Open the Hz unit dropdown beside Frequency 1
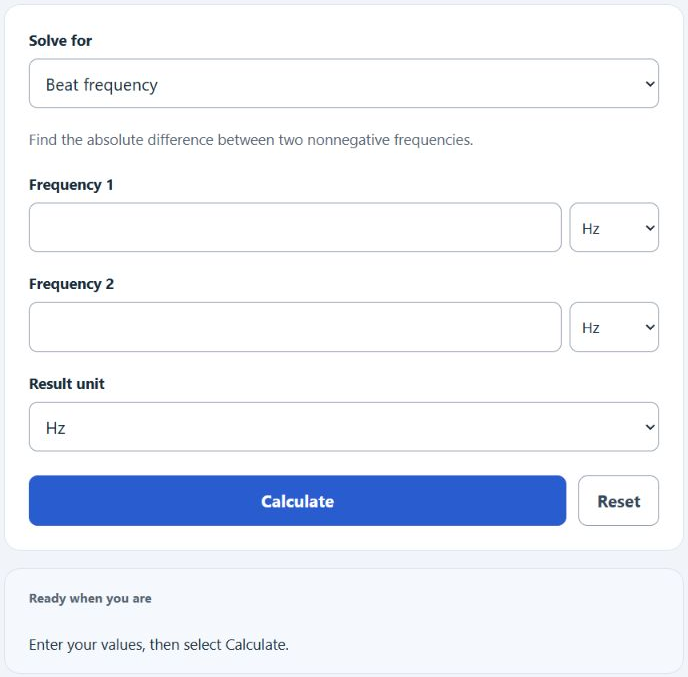Screen dimensions: 688x677 pyautogui.click(x=614, y=227)
